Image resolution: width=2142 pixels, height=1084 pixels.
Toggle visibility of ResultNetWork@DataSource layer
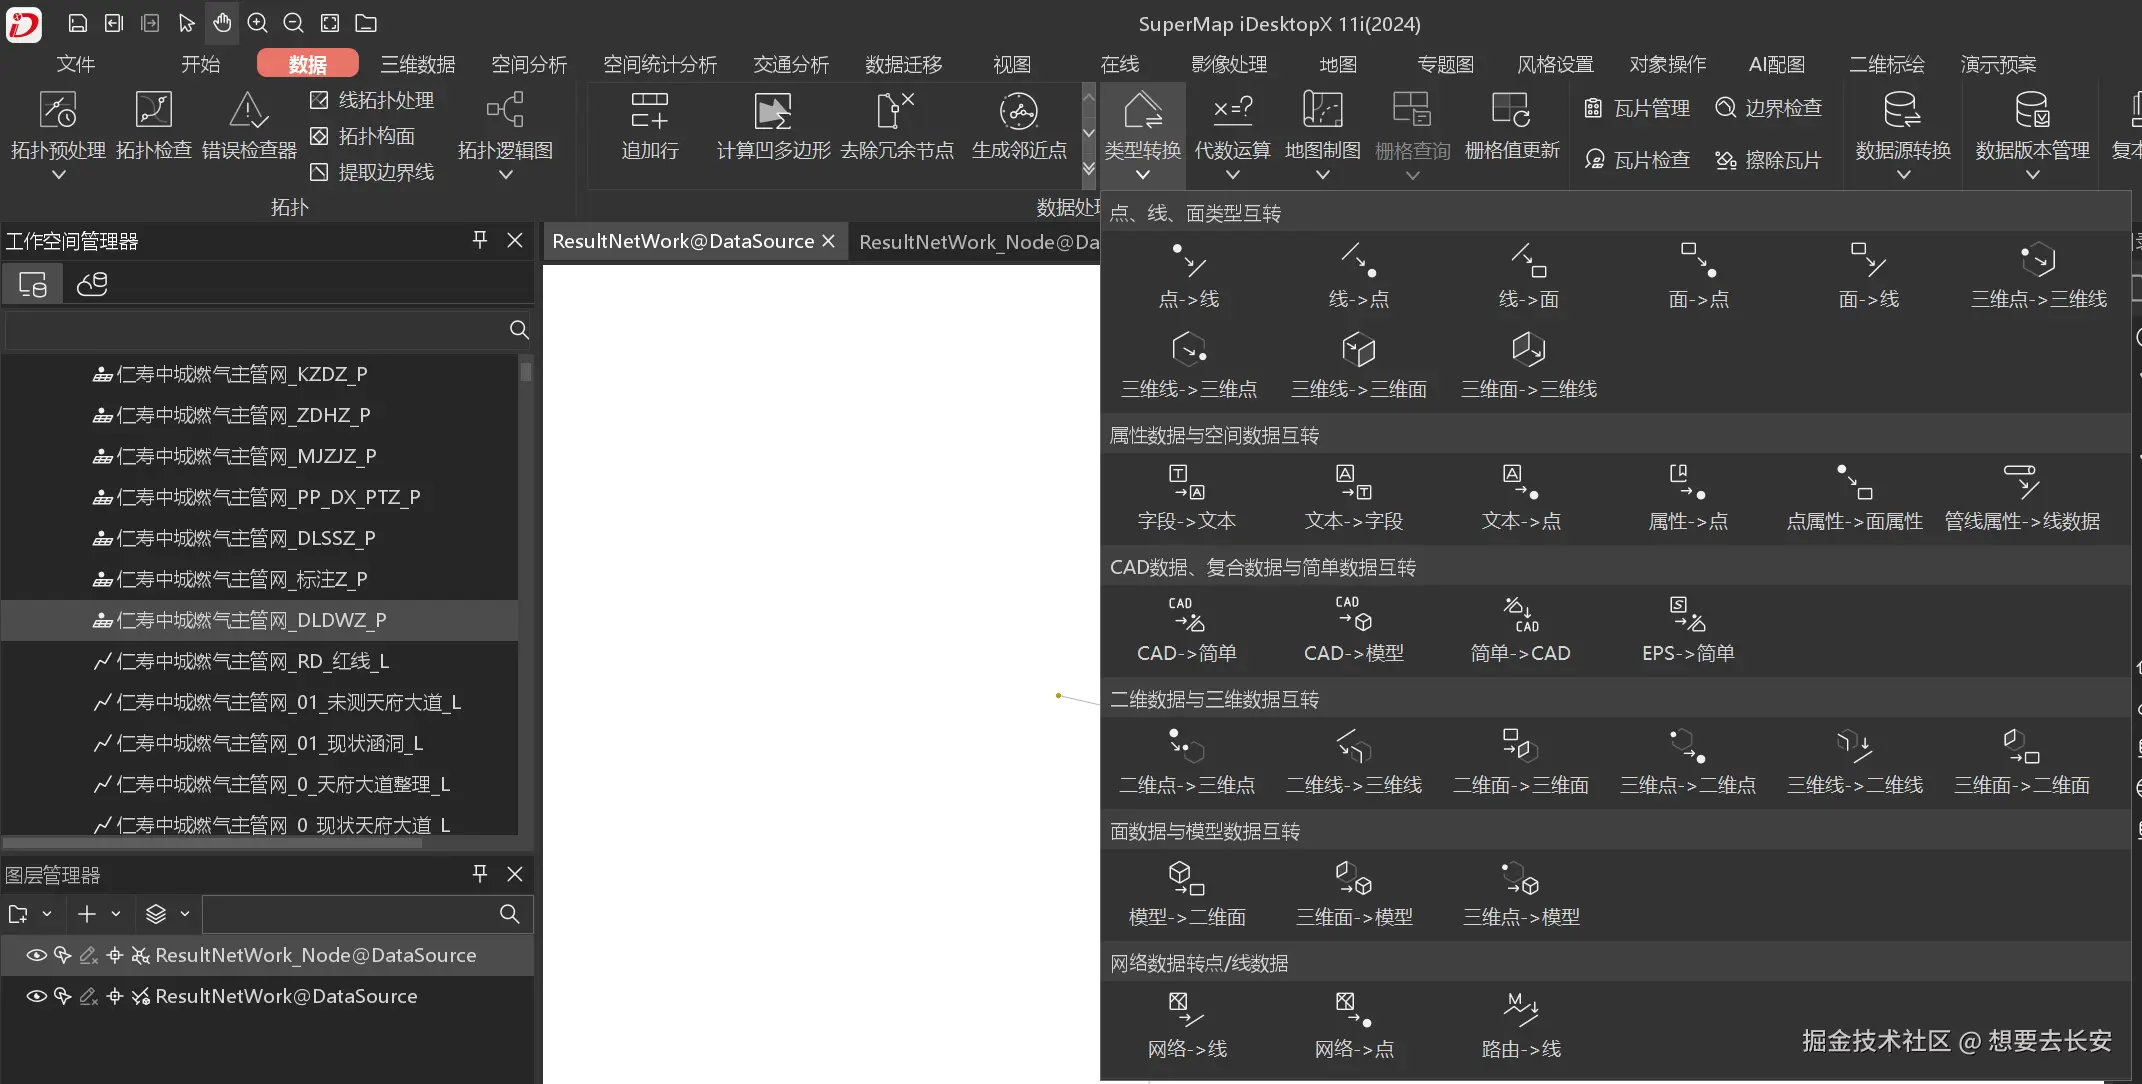36,996
